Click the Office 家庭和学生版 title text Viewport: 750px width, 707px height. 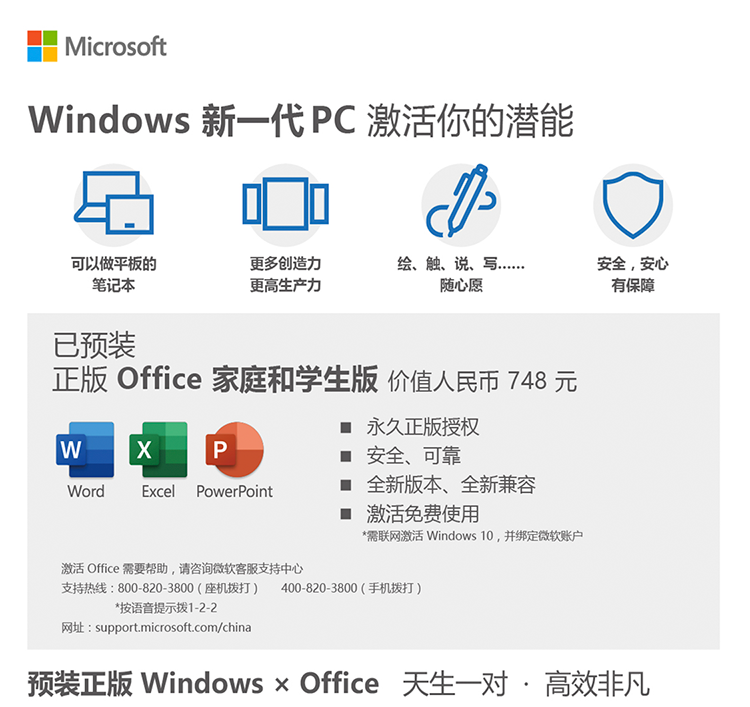[x=248, y=379]
